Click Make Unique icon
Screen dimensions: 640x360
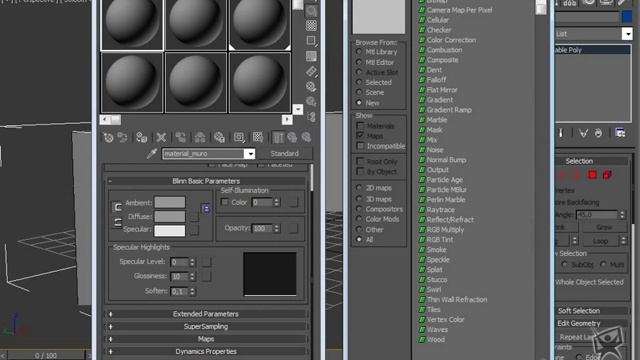[200, 138]
